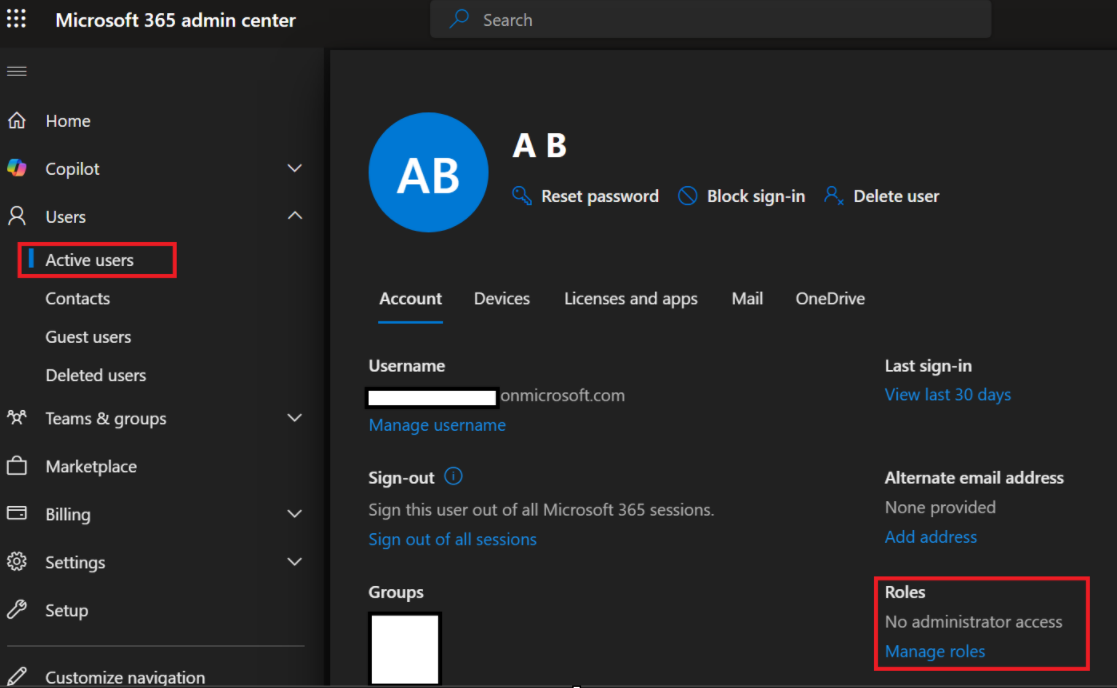Viewport: 1117px width, 688px height.
Task: Click Manage roles link
Action: 935,651
